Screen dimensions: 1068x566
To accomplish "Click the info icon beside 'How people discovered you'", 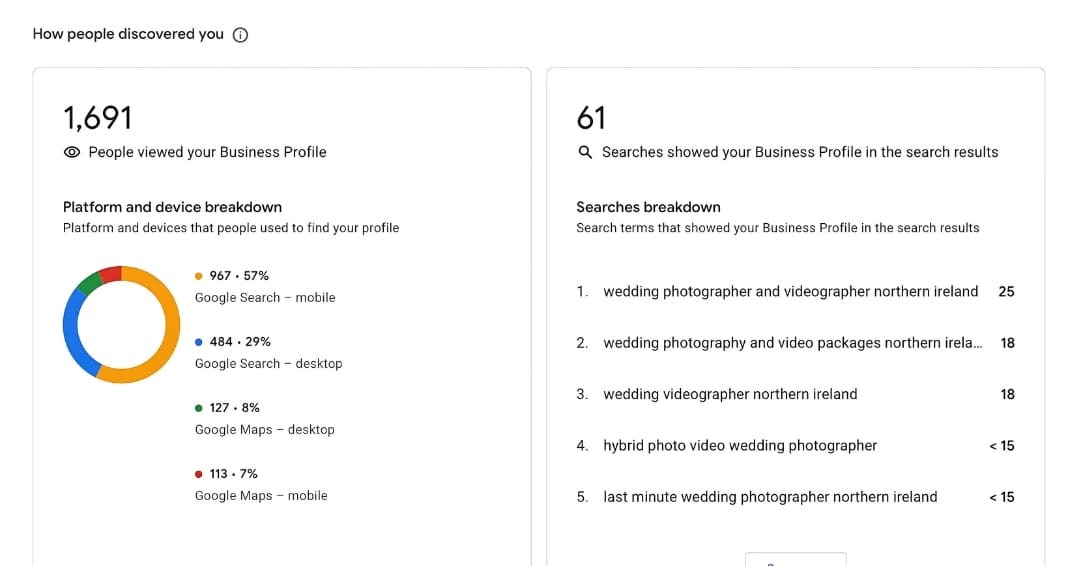I will click(240, 35).
